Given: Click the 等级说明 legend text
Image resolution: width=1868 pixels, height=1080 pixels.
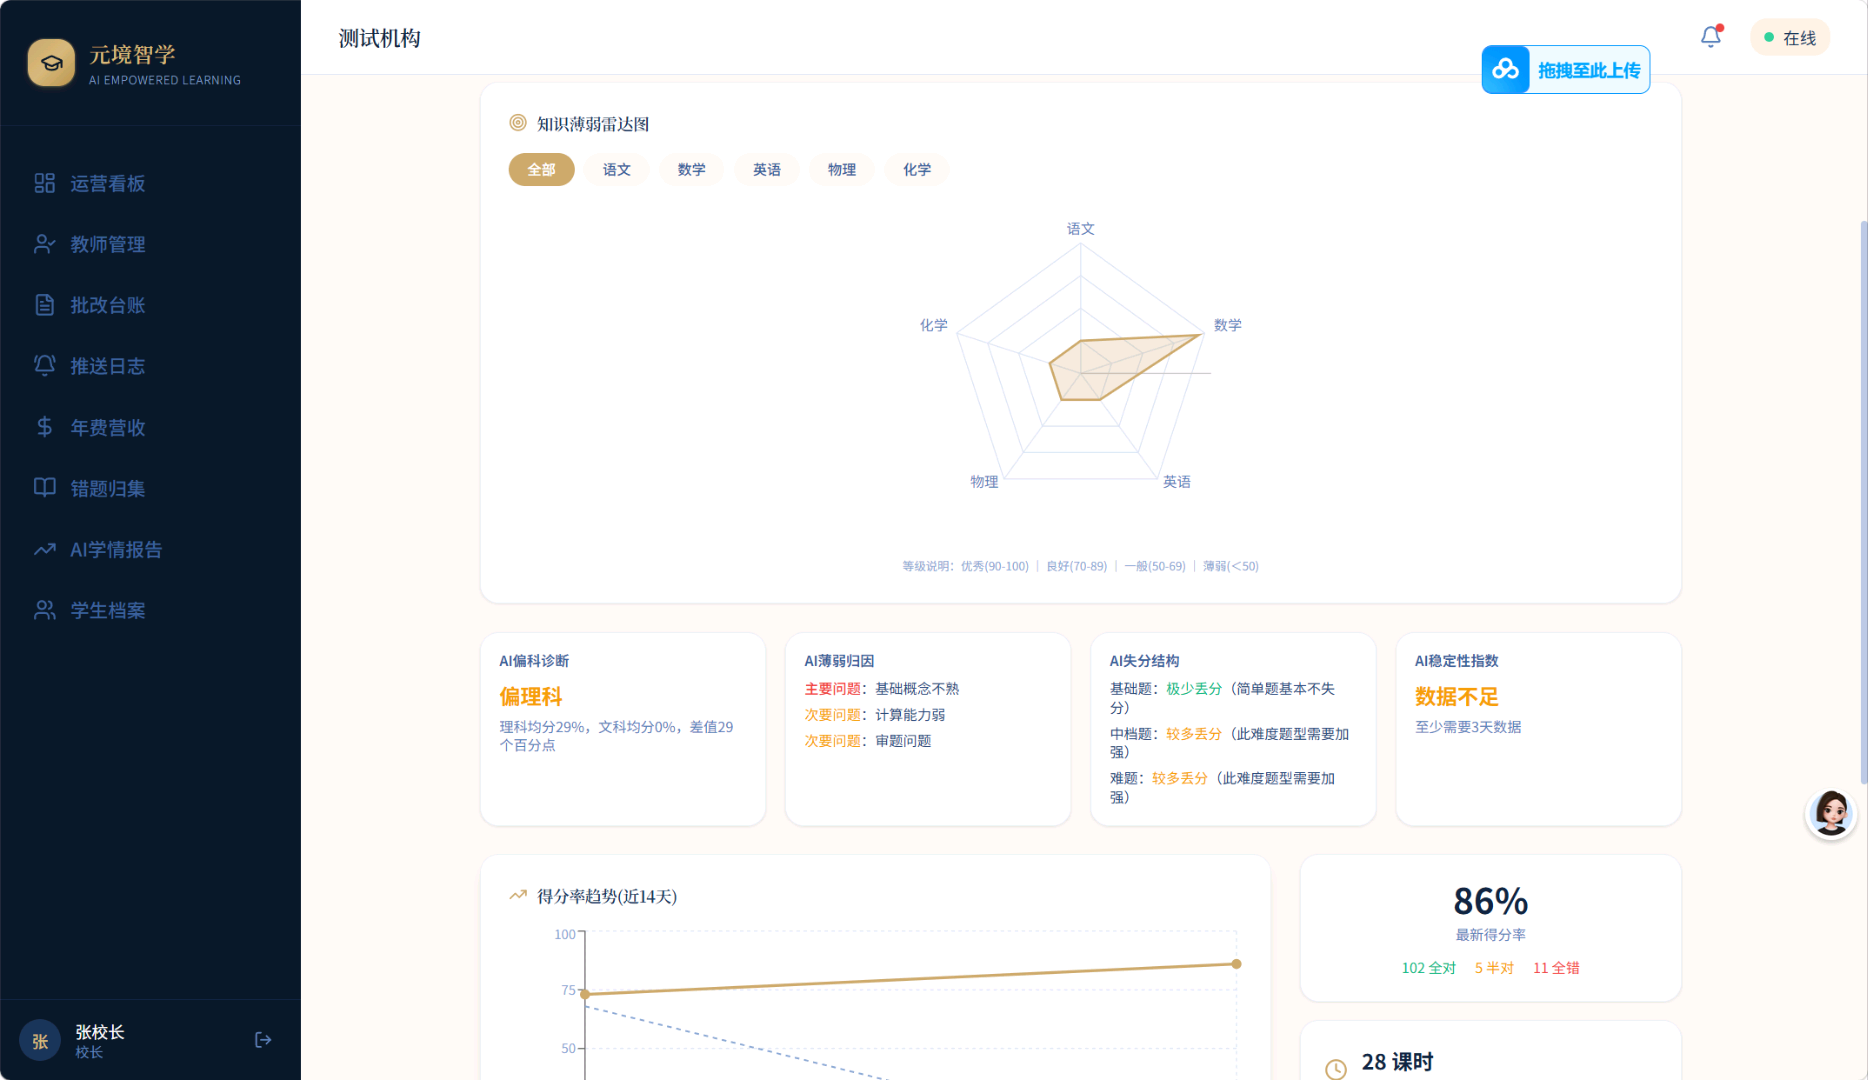Looking at the screenshot, I should click(1080, 566).
